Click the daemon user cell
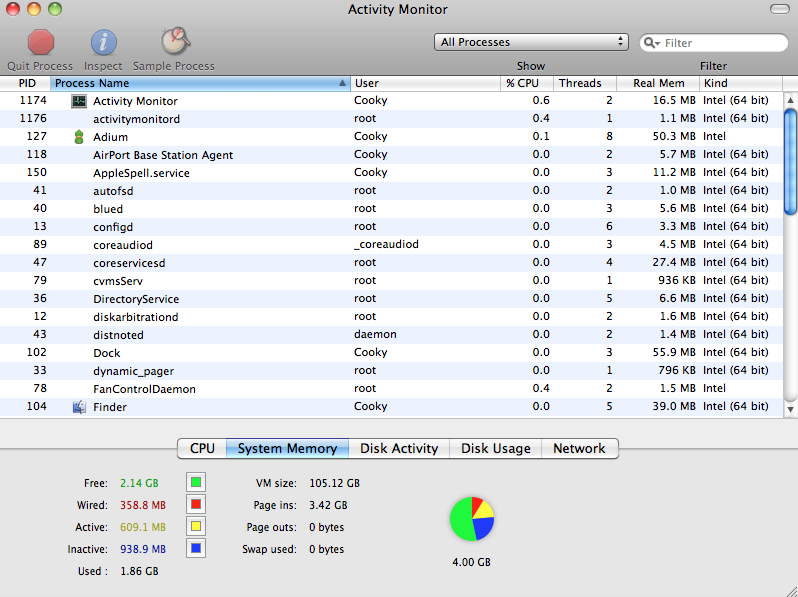This screenshot has height=597, width=798. pos(375,334)
